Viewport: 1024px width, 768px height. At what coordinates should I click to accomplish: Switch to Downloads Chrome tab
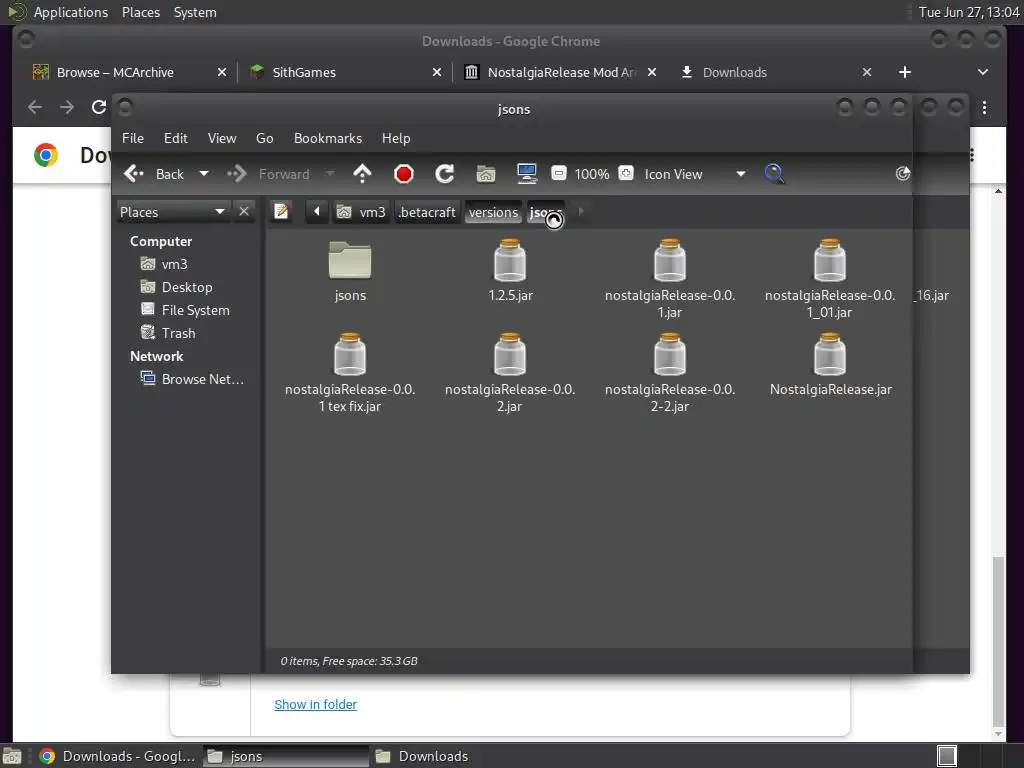tap(735, 72)
